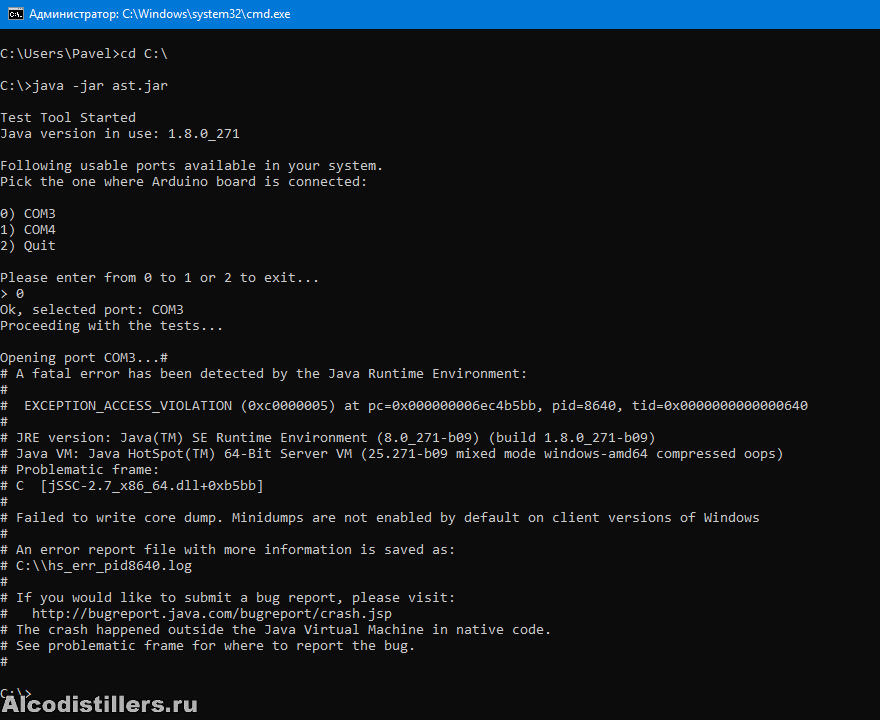Click 'If you would like to submit' line
This screenshot has height=720, width=880.
click(x=228, y=598)
